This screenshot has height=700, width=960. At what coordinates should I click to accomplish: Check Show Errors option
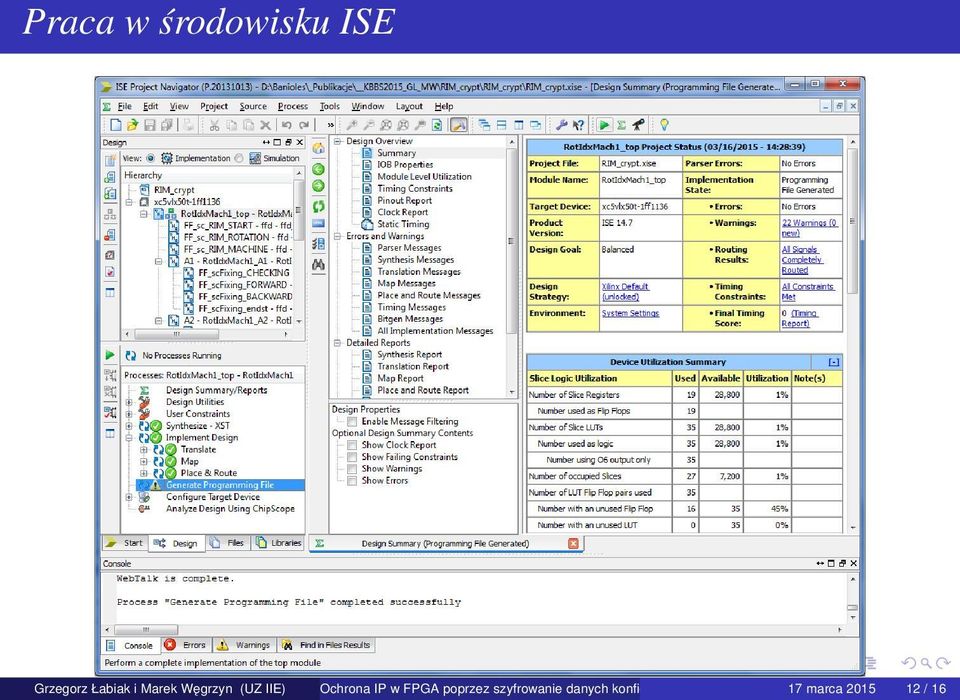[352, 481]
